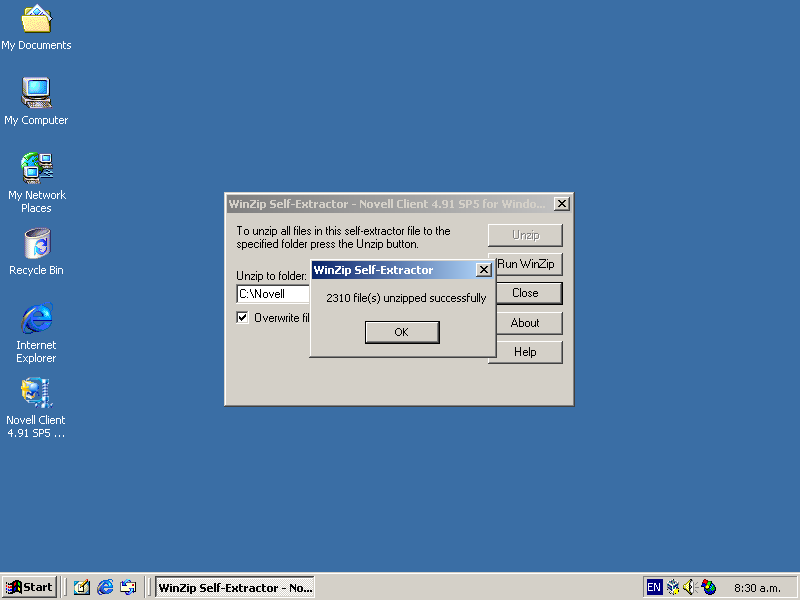The width and height of the screenshot is (800, 600).
Task: Launch Internet Explorer from quick launch
Action: tap(105, 587)
